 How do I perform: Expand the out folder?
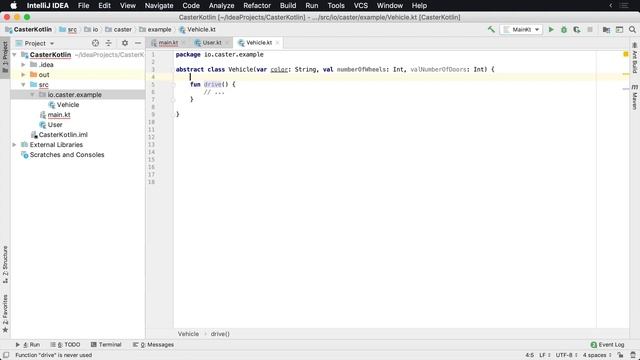[23, 75]
